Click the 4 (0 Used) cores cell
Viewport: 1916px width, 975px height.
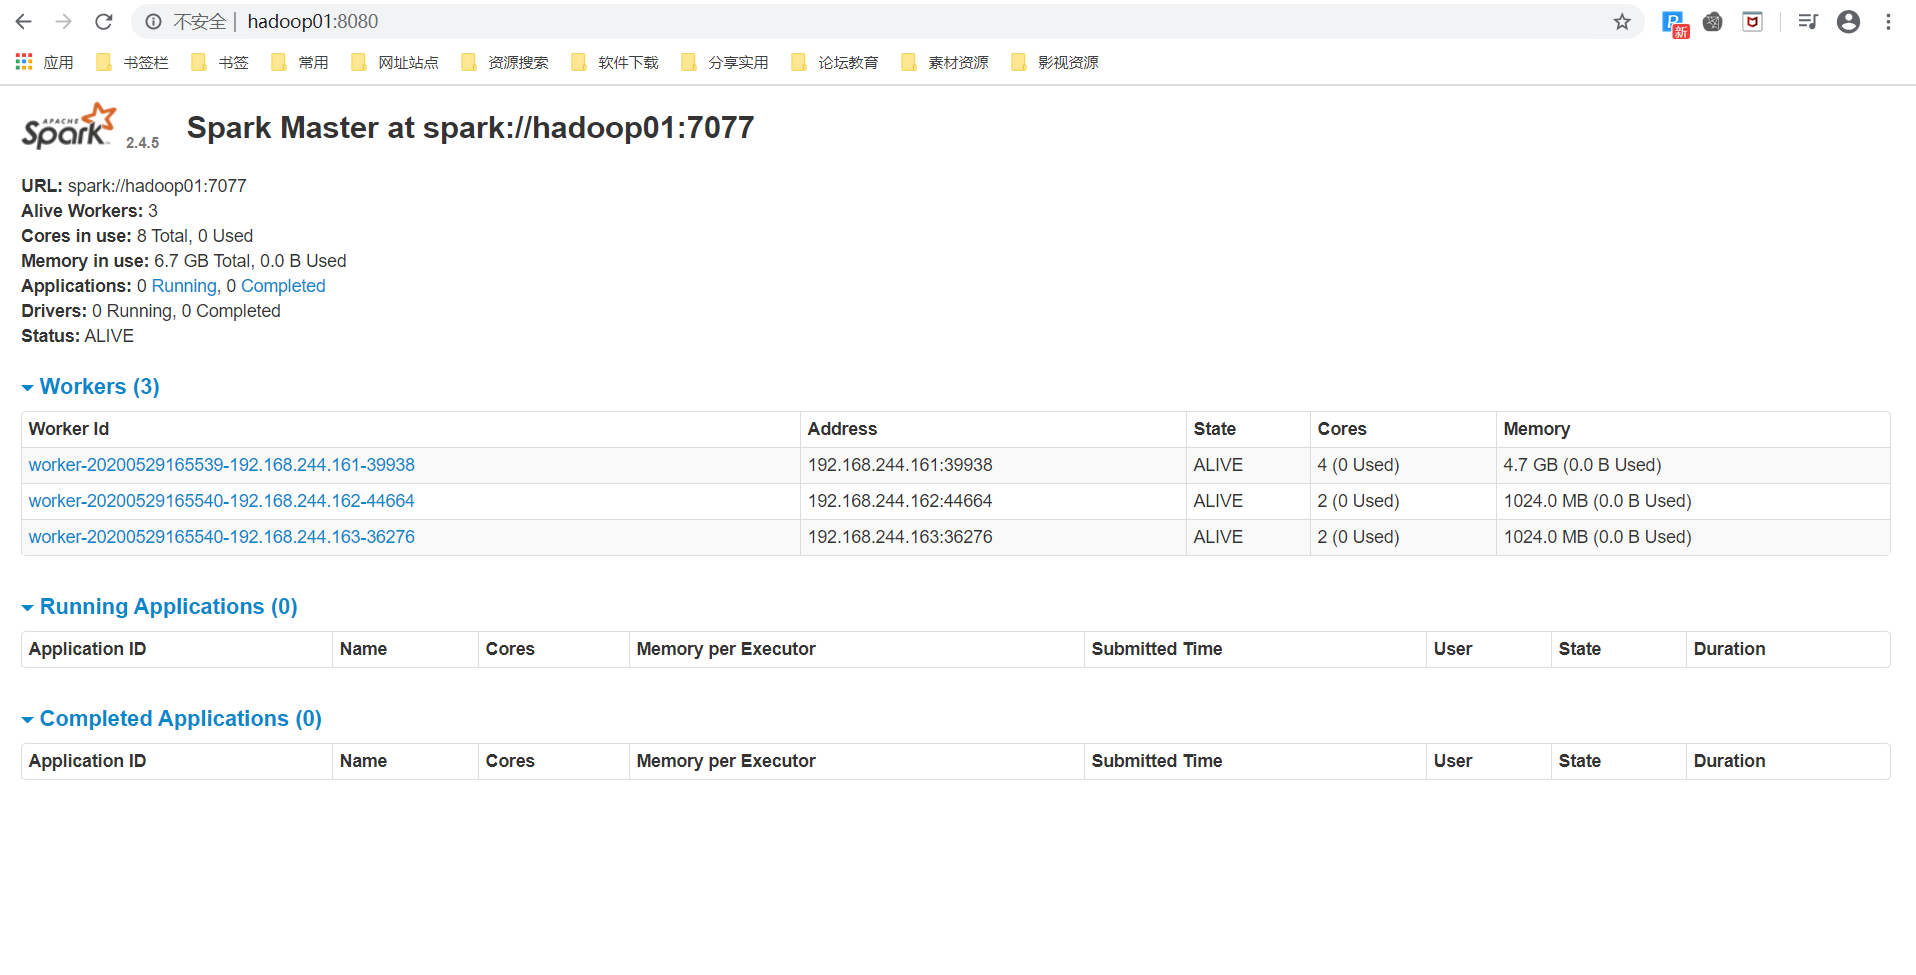[x=1403, y=465]
